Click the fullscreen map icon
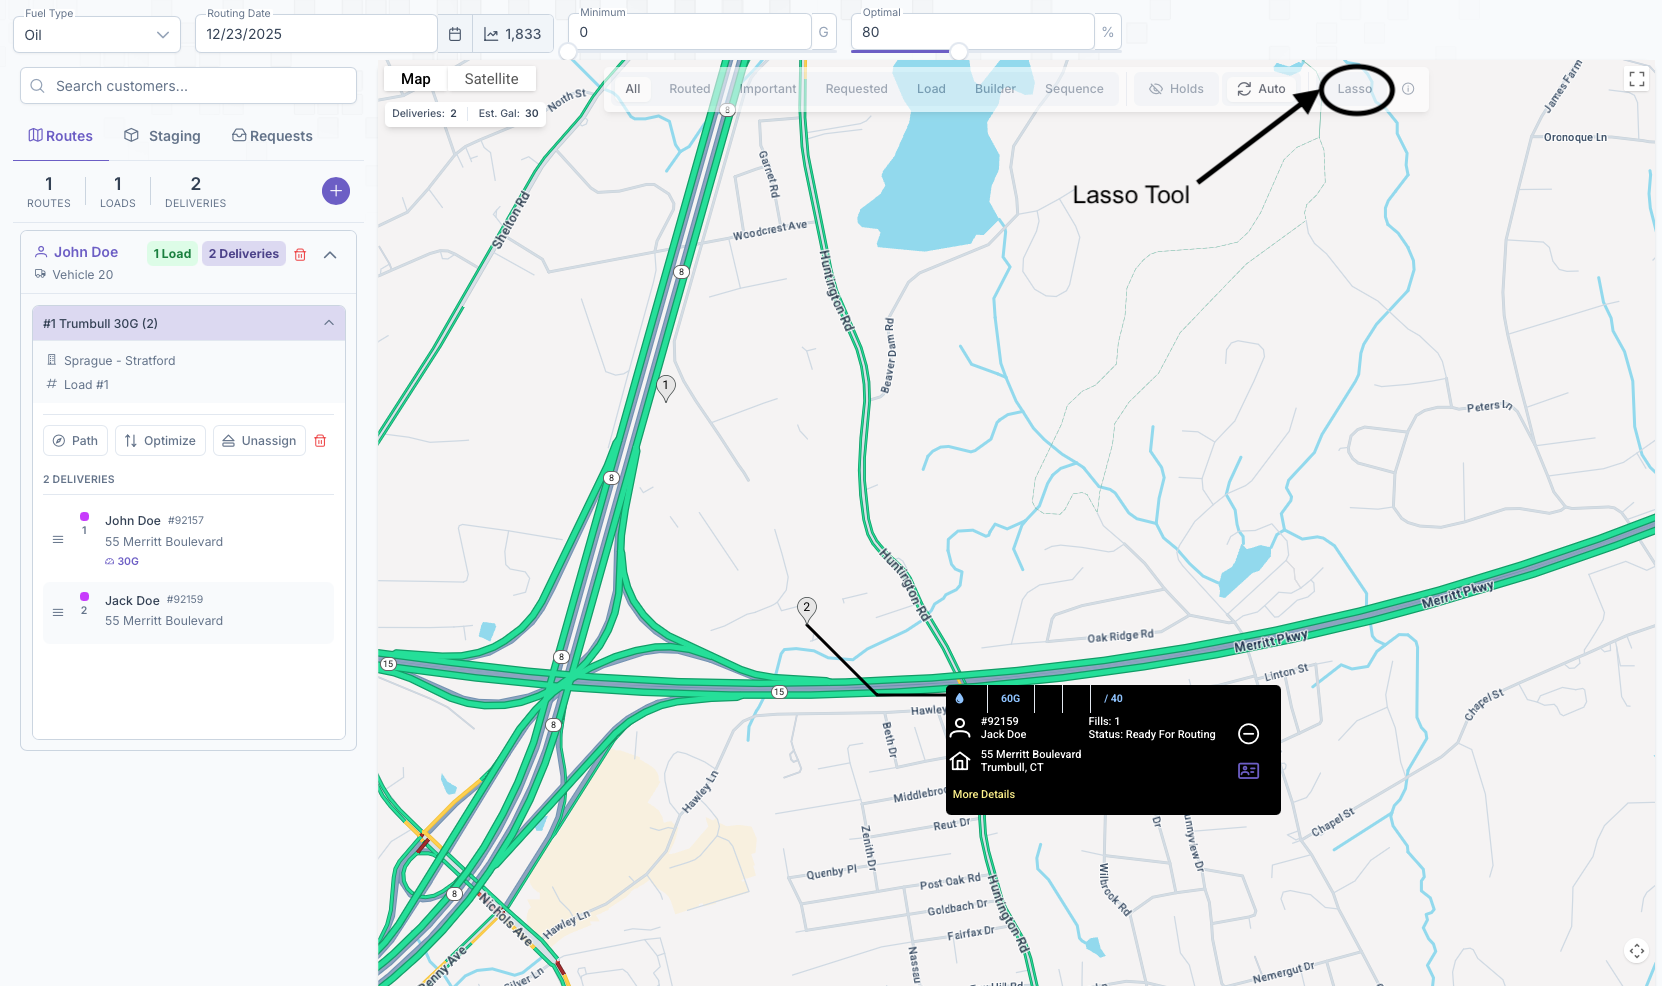Image resolution: width=1662 pixels, height=986 pixels. [x=1636, y=79]
